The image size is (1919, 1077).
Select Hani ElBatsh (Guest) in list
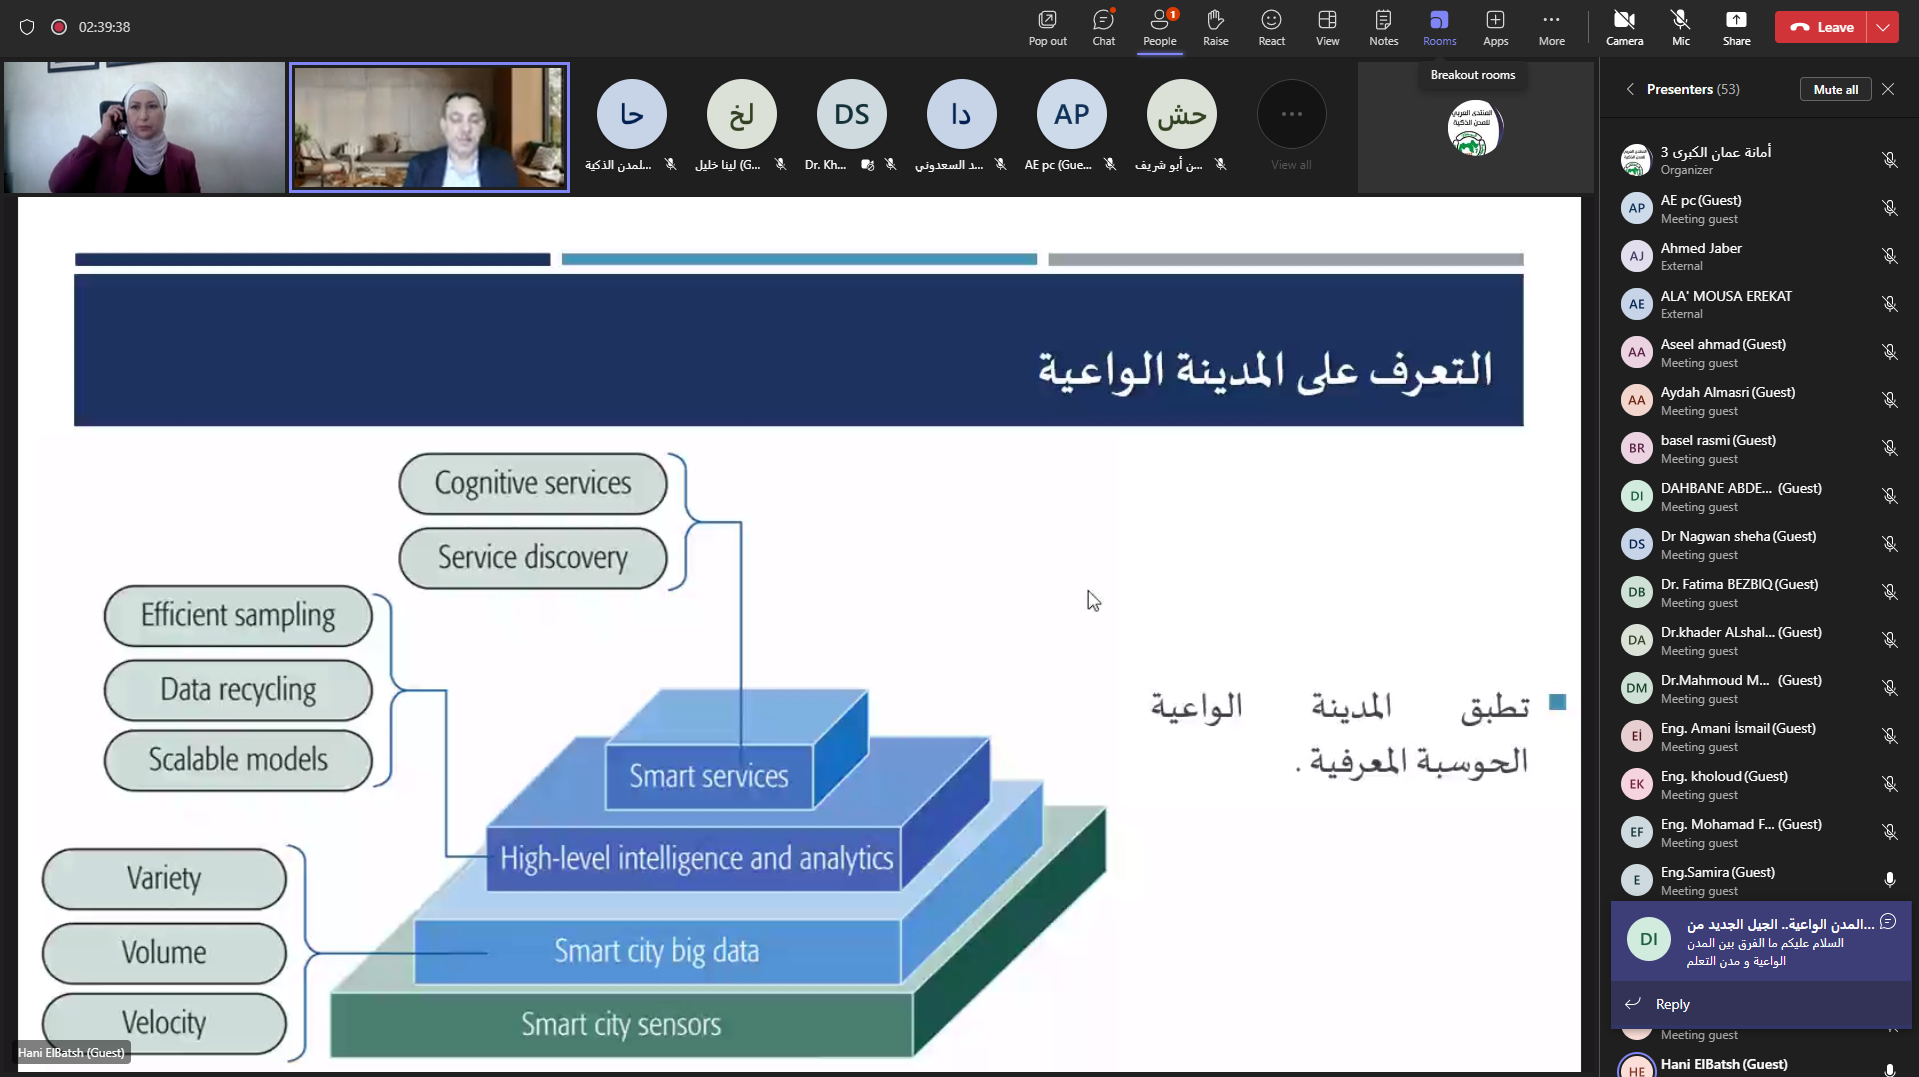1759,1065
